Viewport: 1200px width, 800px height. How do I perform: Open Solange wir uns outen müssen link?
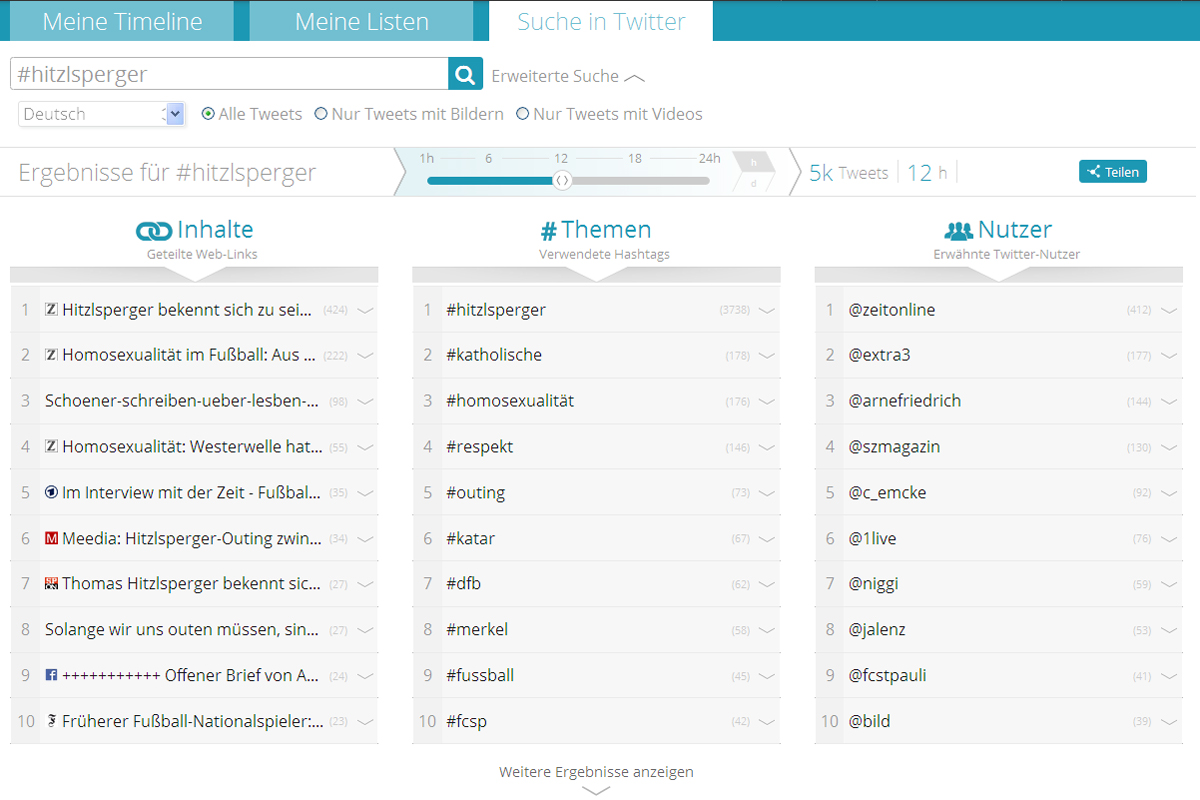(x=182, y=630)
